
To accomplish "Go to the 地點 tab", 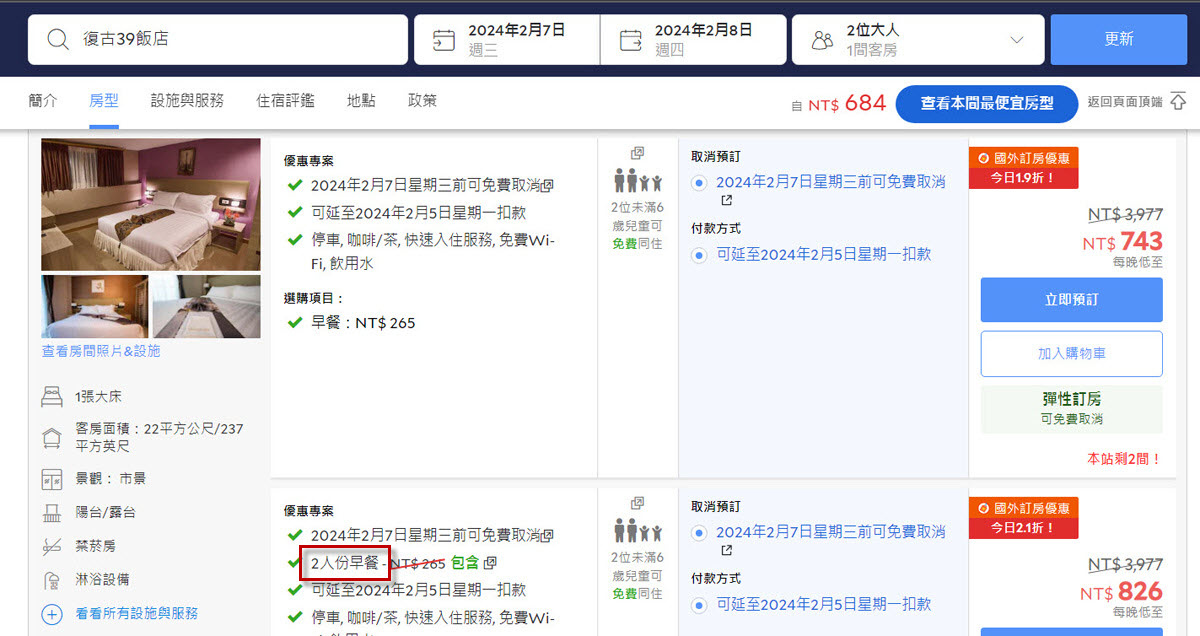I will [361, 101].
